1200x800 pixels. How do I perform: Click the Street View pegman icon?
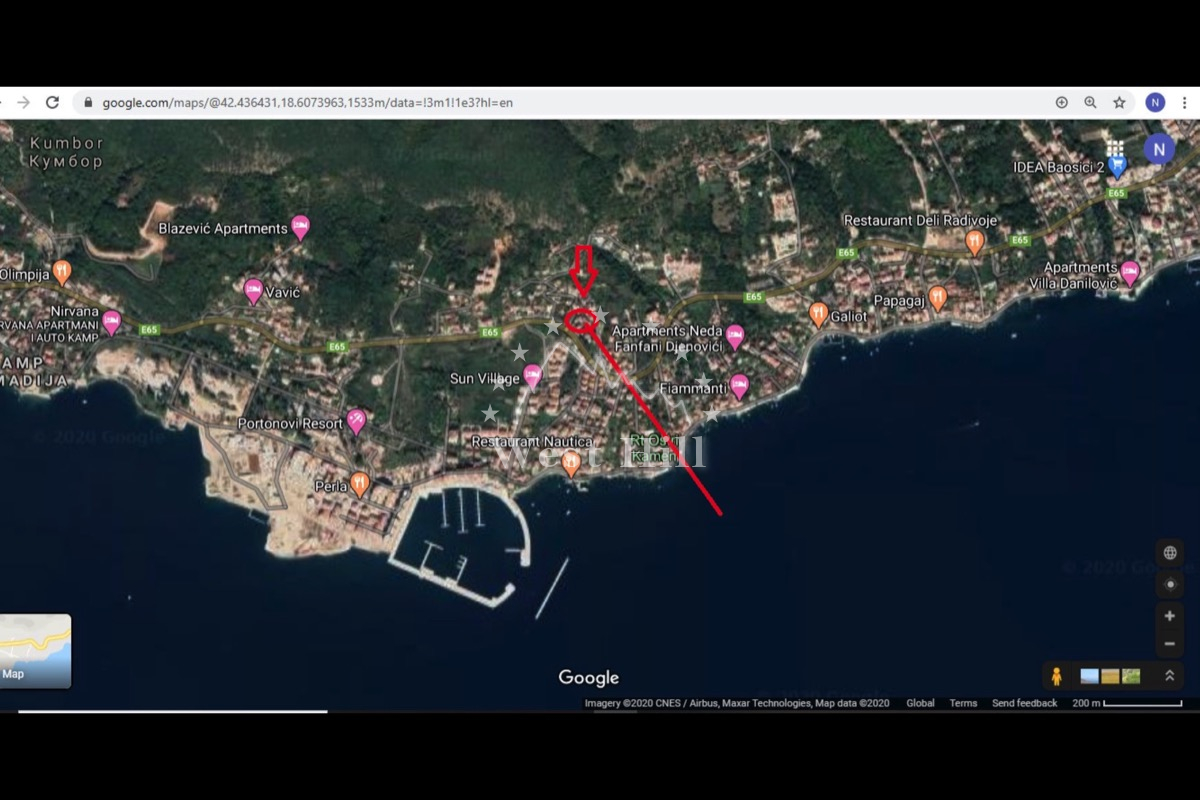1056,676
